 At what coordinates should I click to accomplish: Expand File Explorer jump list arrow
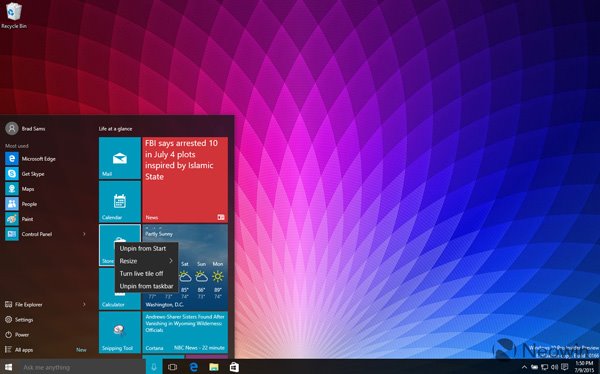click(x=84, y=304)
